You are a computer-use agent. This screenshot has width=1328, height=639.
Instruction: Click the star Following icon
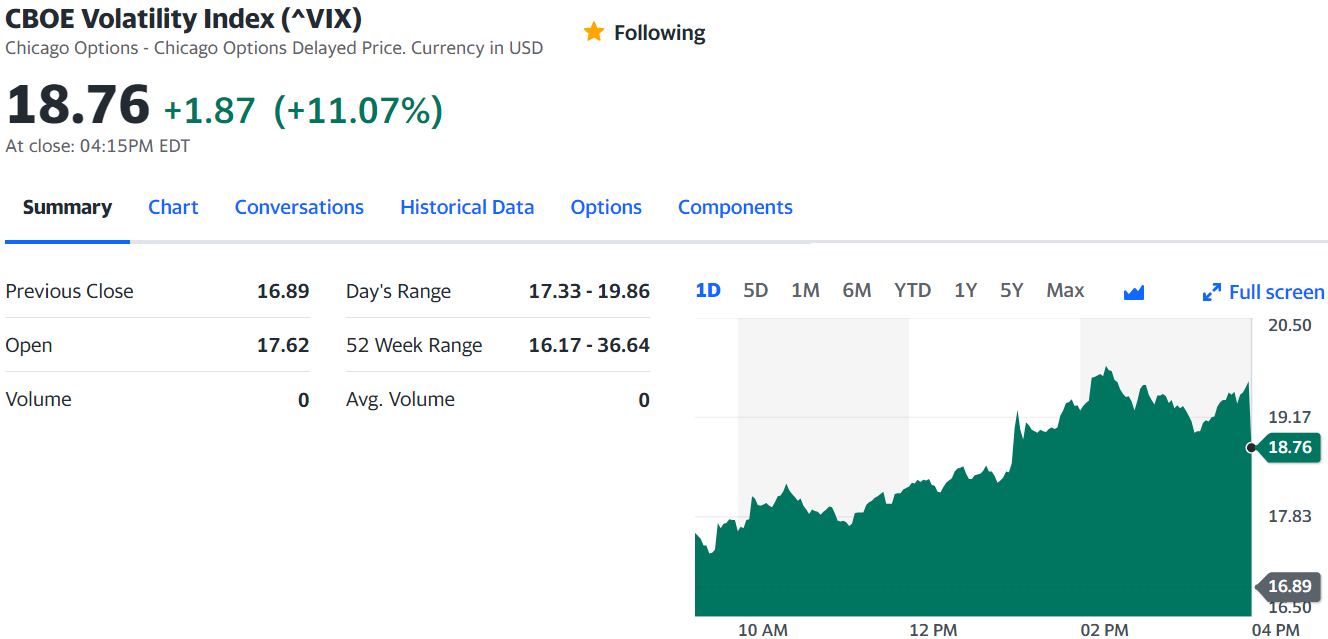click(594, 32)
